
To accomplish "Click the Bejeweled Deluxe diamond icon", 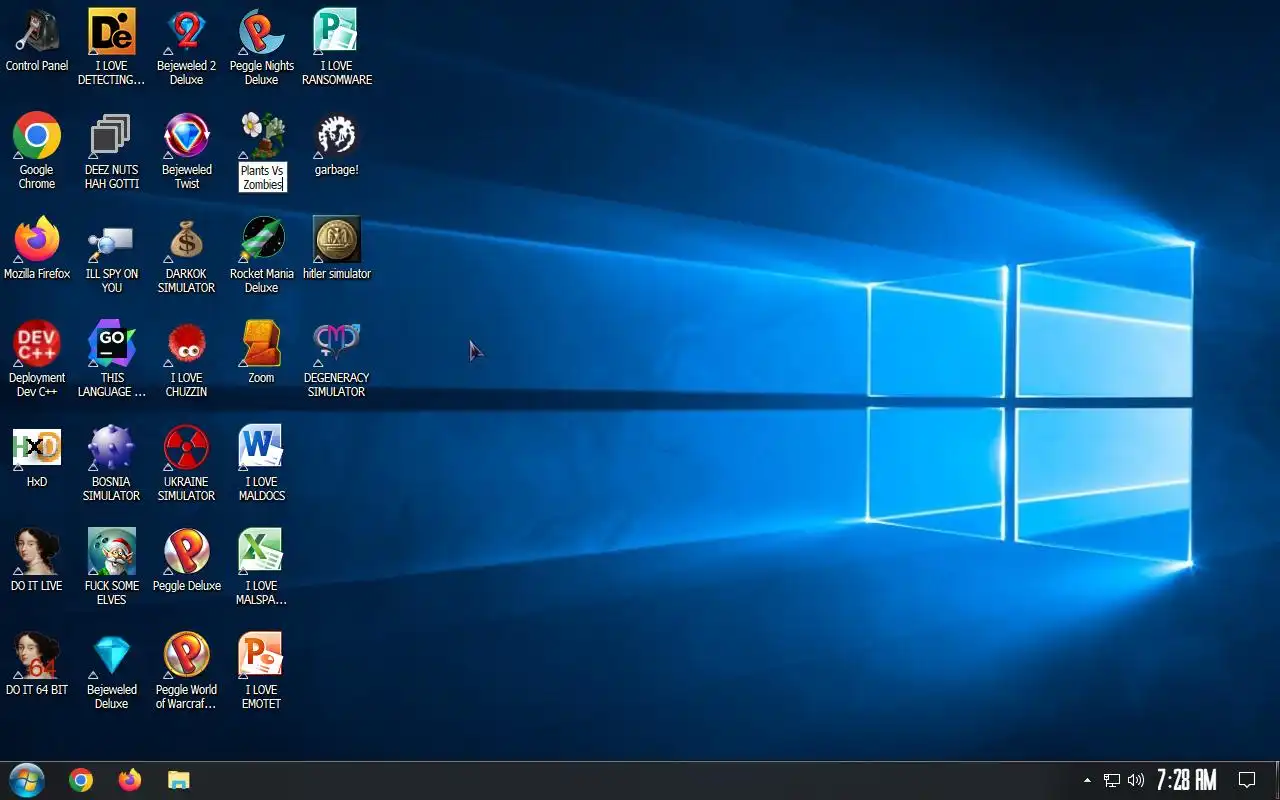I will point(112,656).
